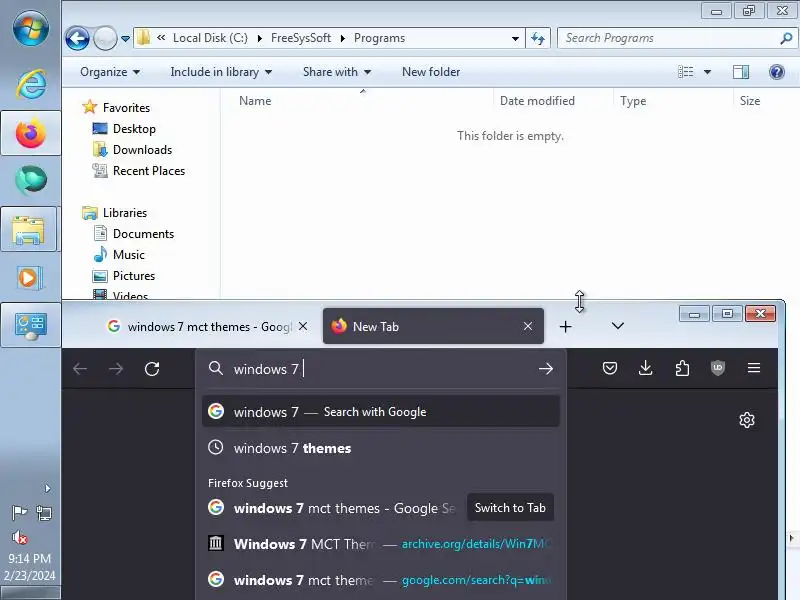The image size is (800, 600).
Task: Open more view options dropdown arrow
Action: tap(707, 72)
